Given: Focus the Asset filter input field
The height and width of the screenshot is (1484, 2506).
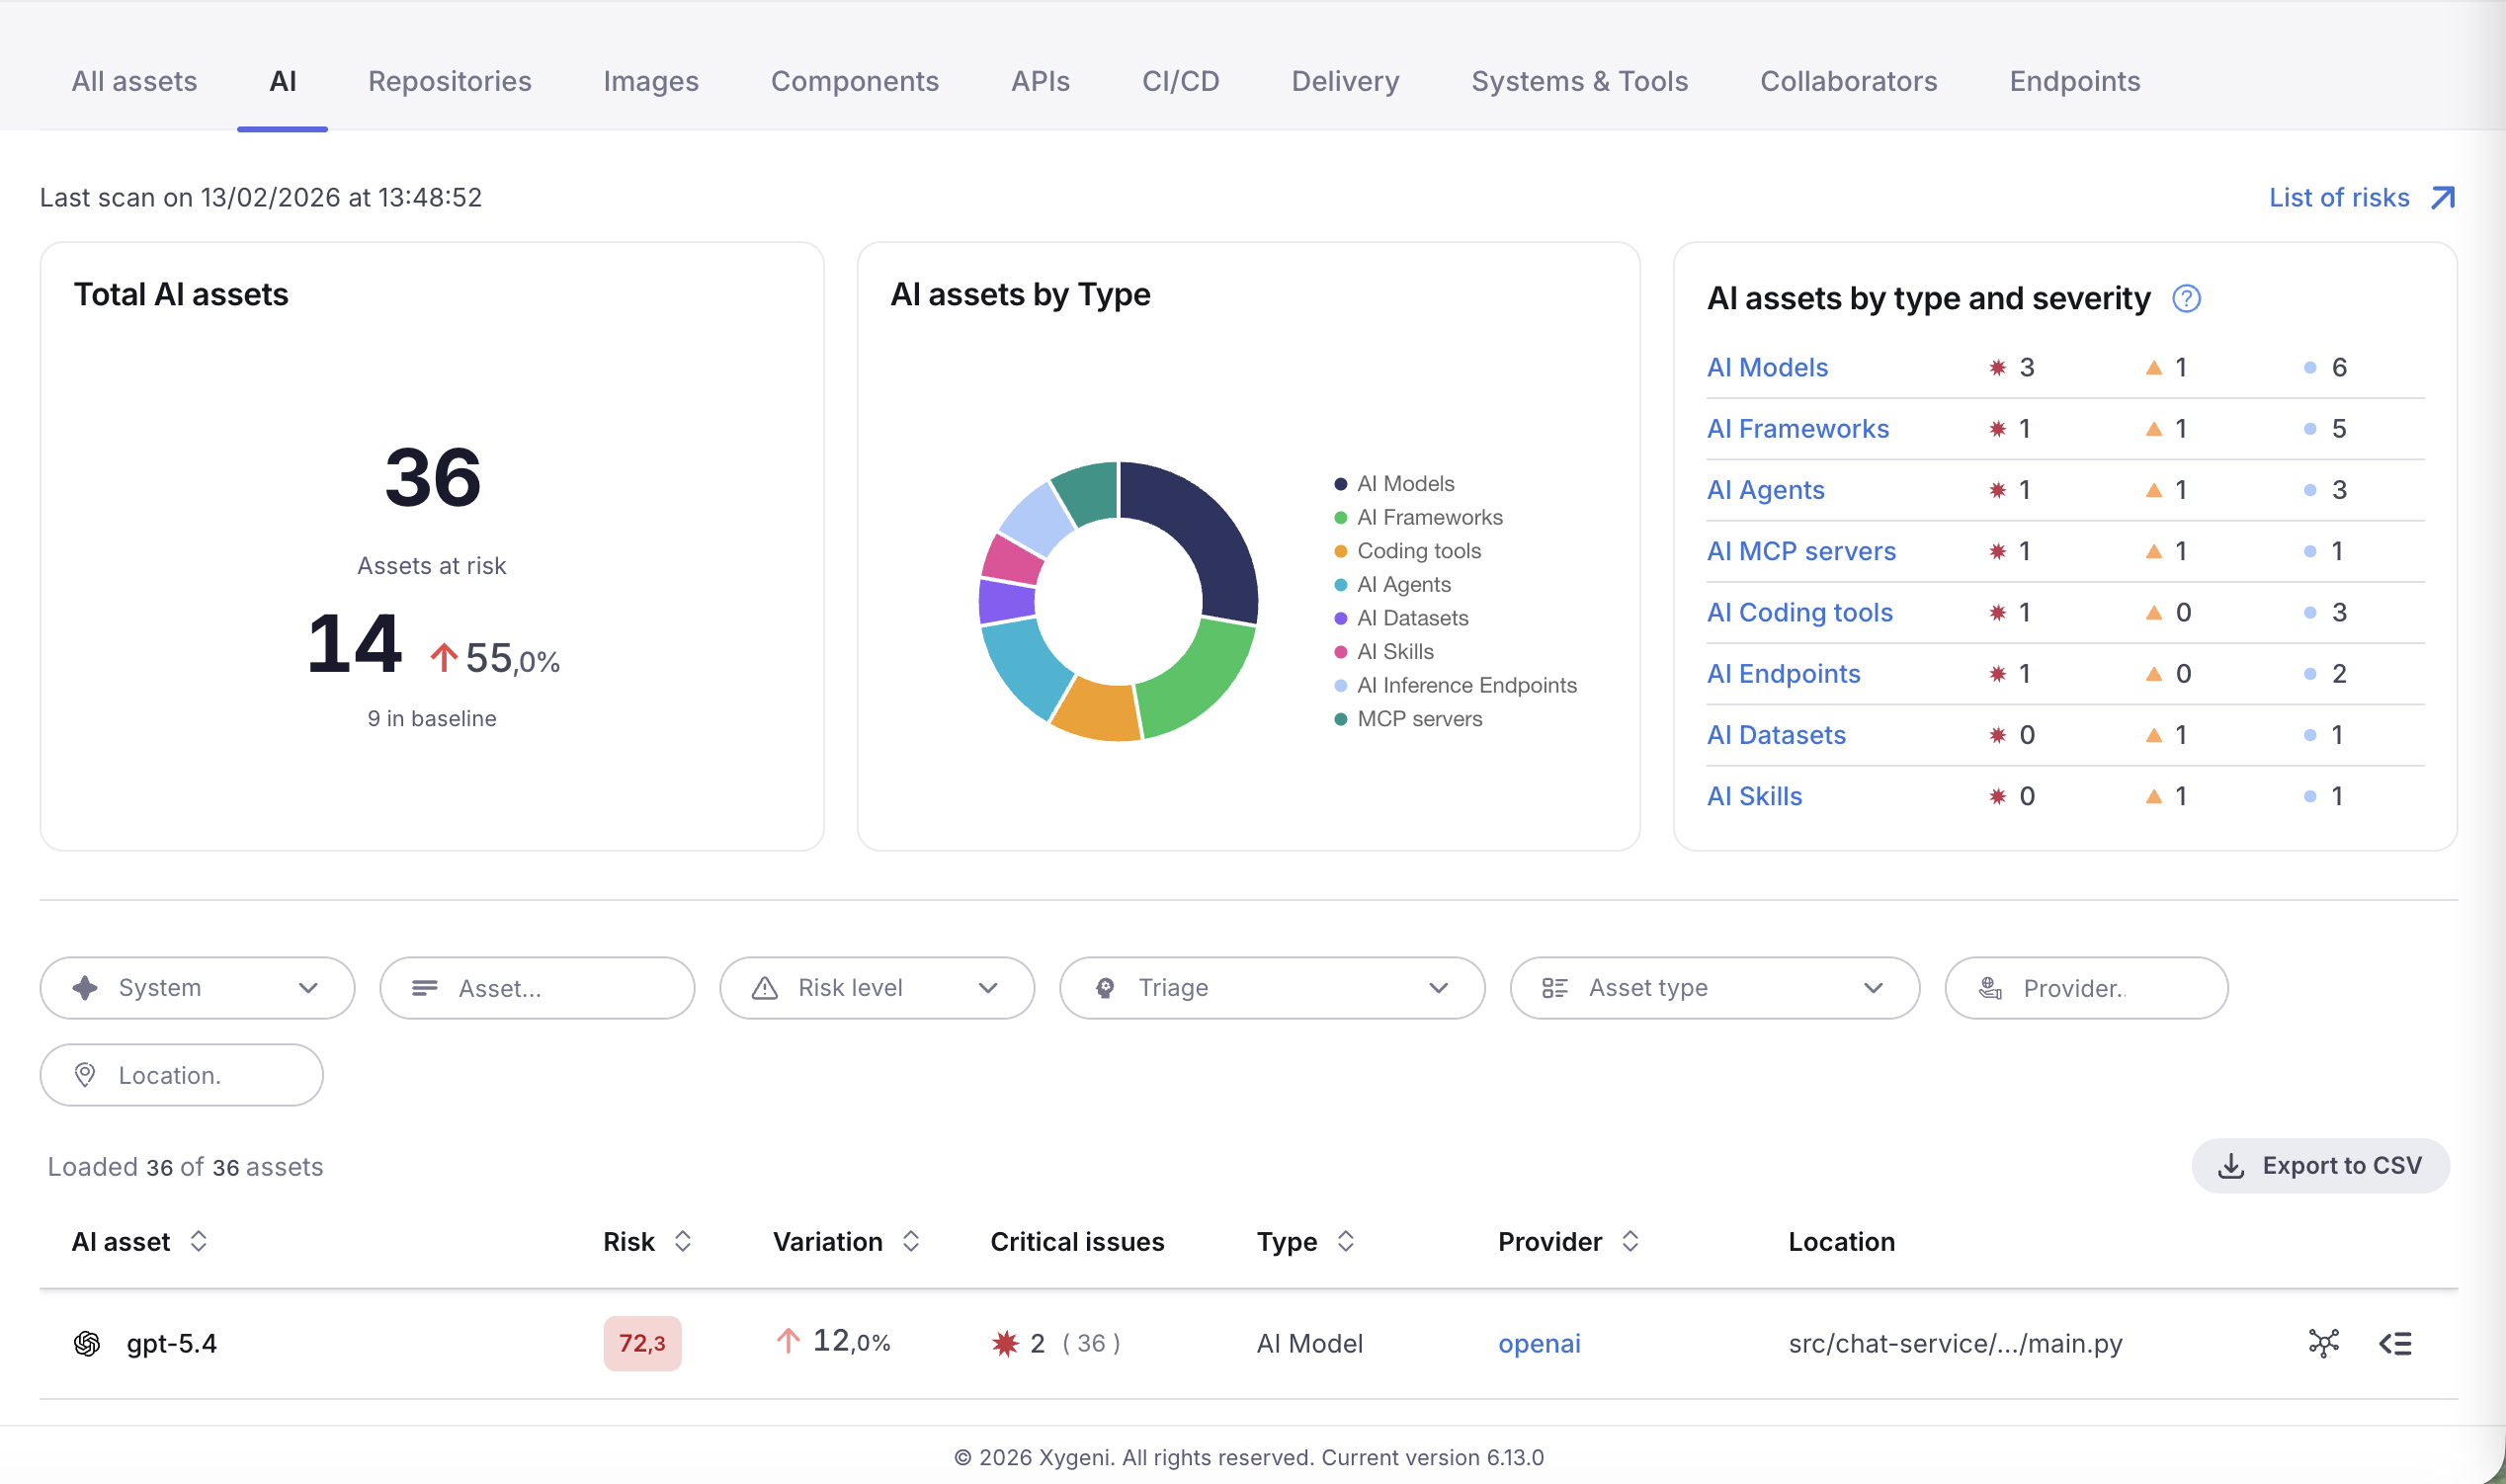Looking at the screenshot, I should 537,988.
